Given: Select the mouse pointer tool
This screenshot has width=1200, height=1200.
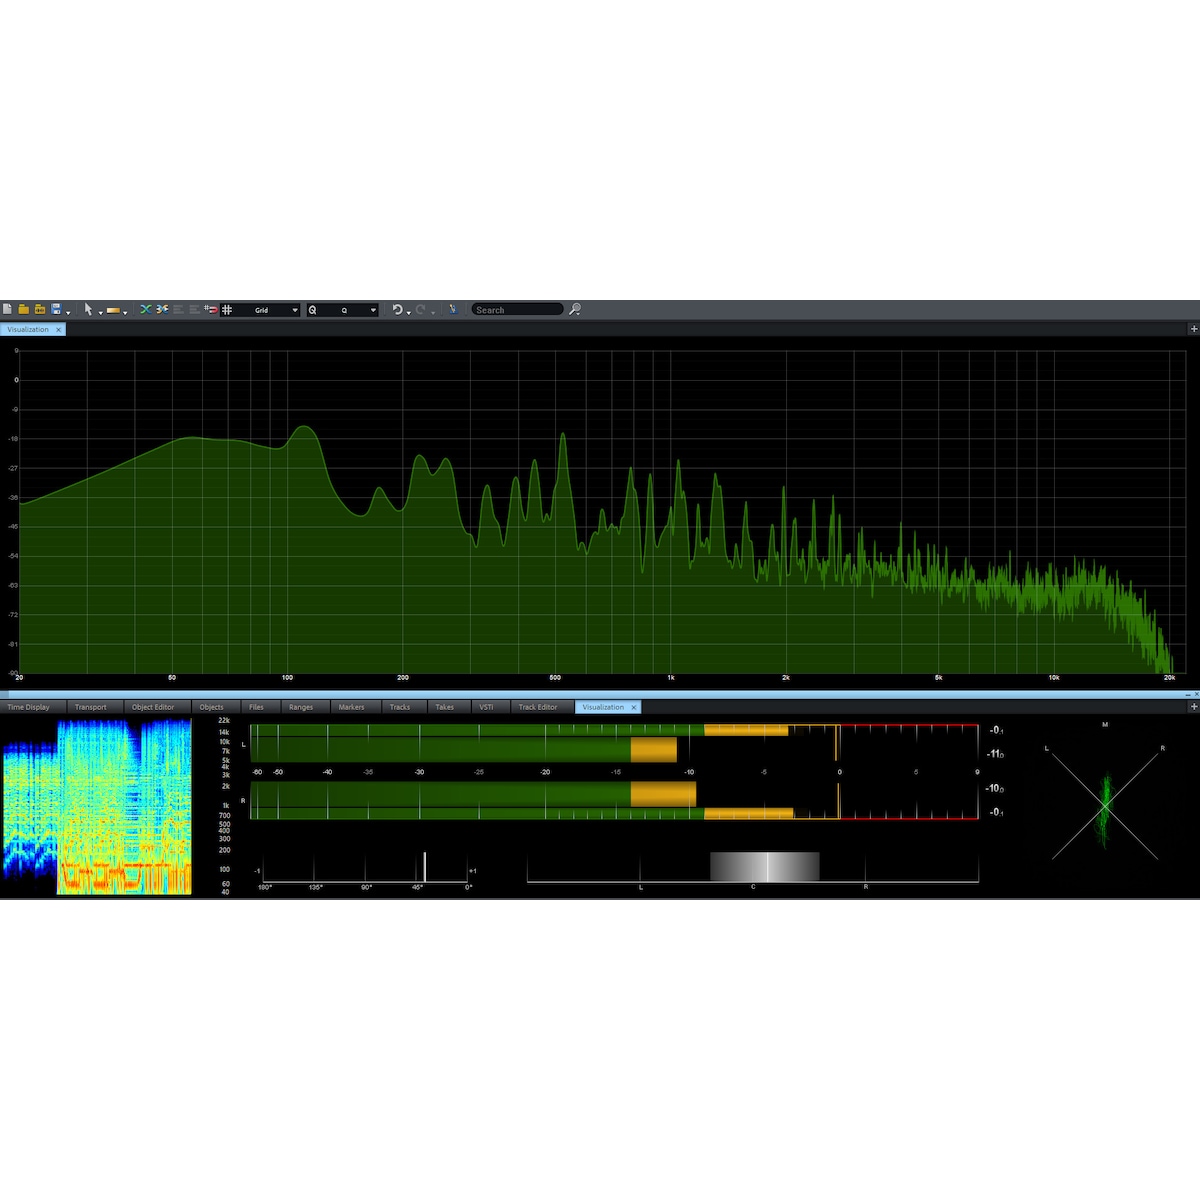Looking at the screenshot, I should click(88, 310).
